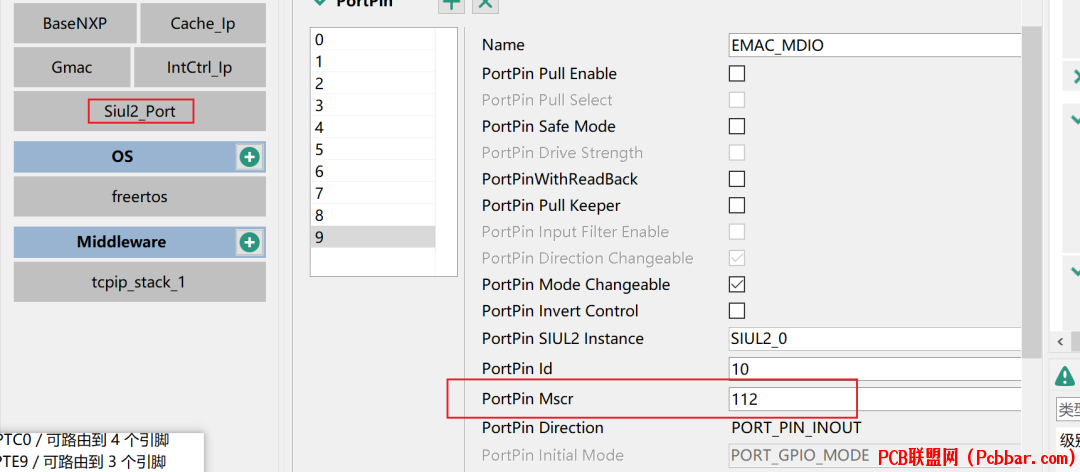Open PortPin Initial Mode dropdown
Screen dimensions: 1080x472
coord(874,455)
